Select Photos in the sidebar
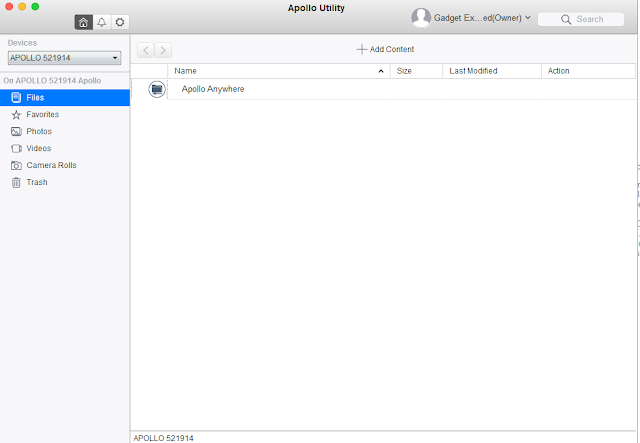 [65, 131]
